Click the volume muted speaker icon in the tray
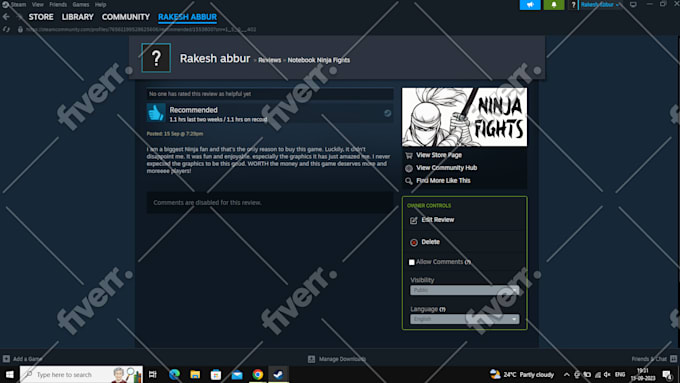This screenshot has height=383, width=680. pos(607,374)
